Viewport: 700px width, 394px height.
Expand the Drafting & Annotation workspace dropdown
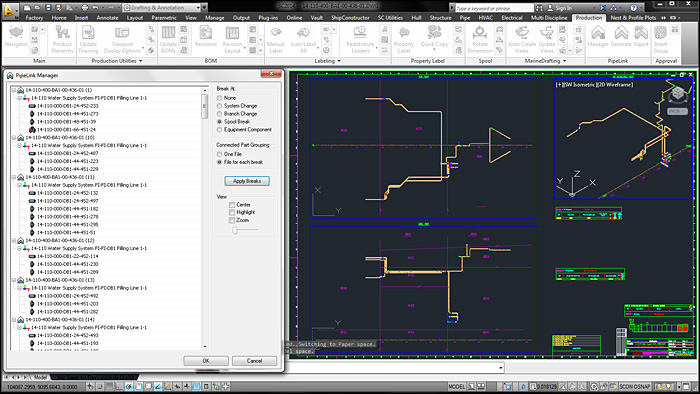click(204, 8)
